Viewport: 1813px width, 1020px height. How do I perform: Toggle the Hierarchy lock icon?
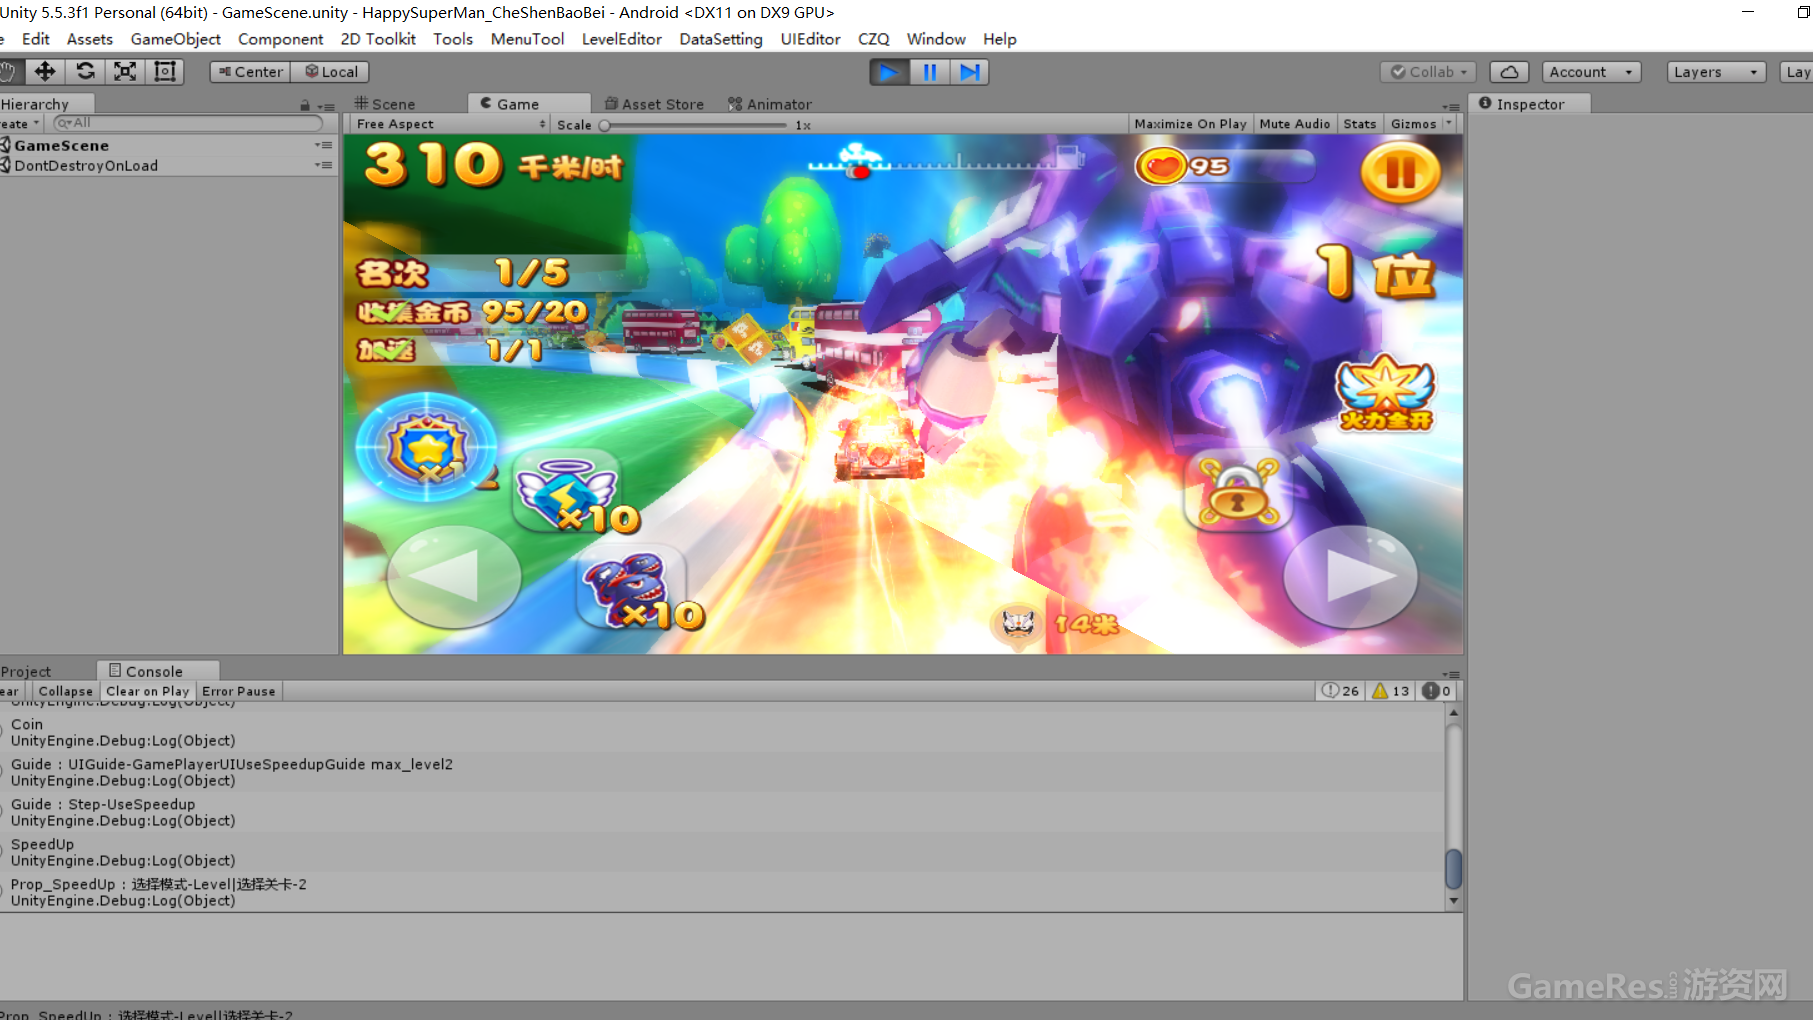pyautogui.click(x=305, y=105)
